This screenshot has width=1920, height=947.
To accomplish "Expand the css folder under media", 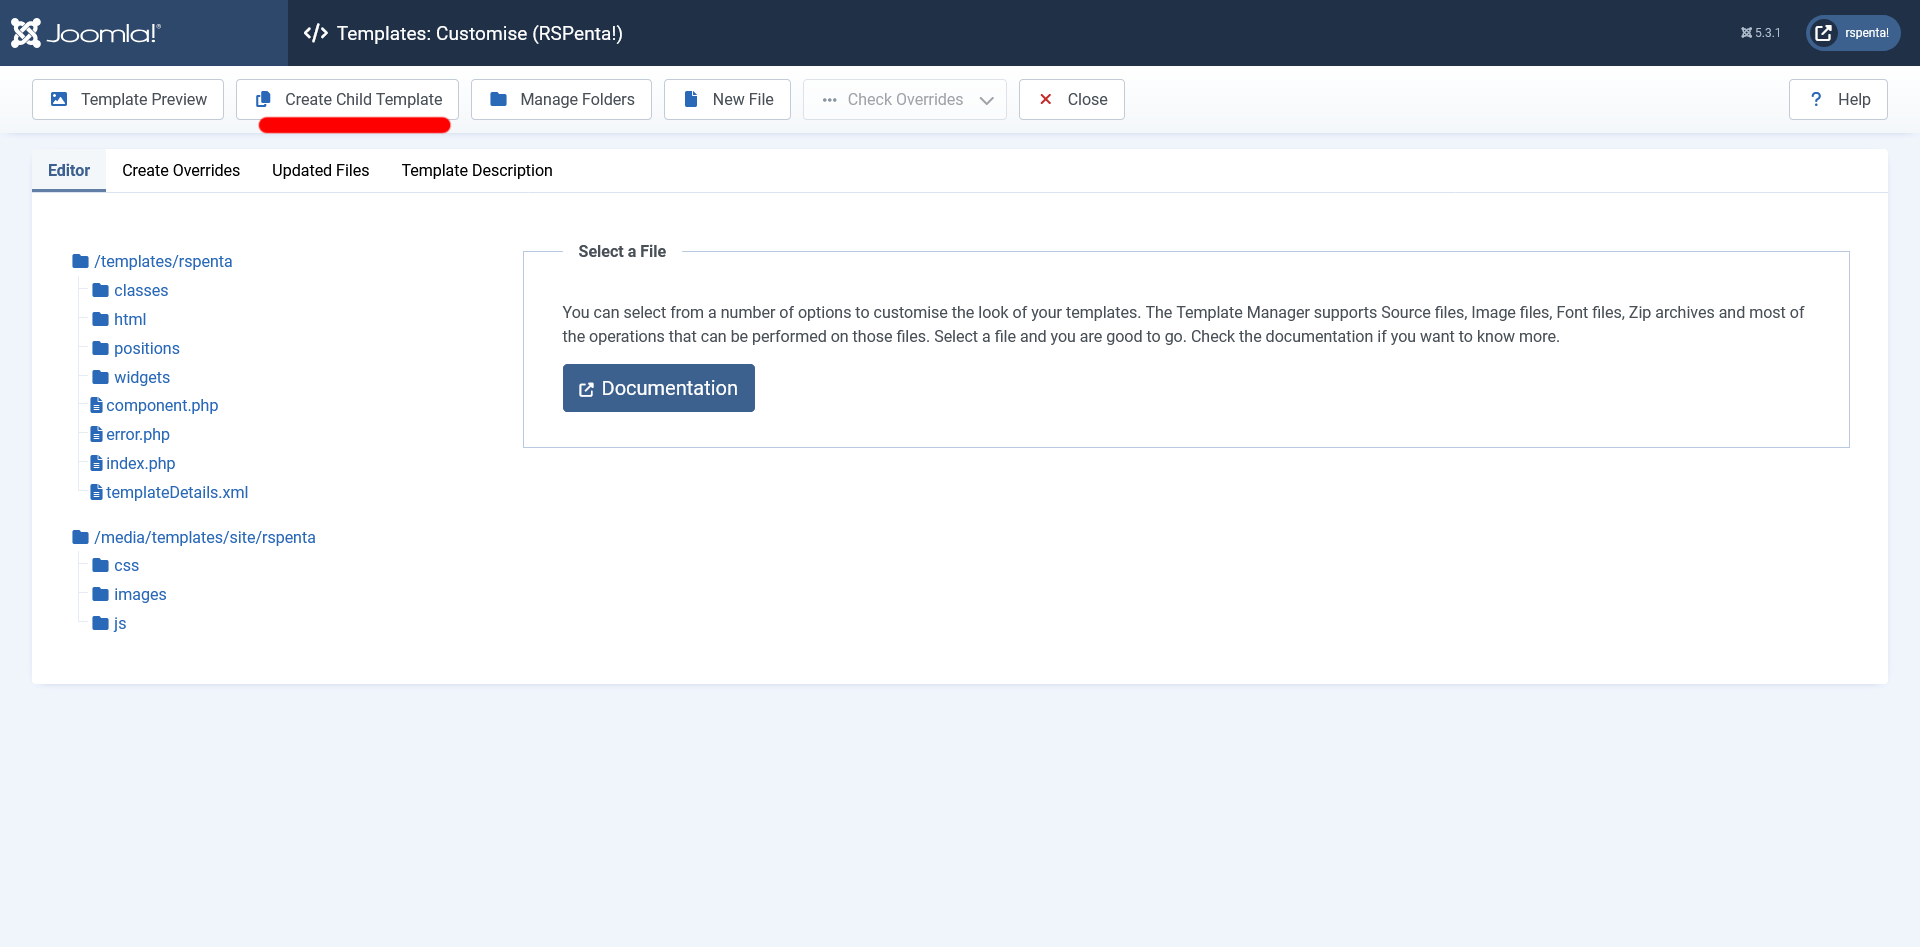I will (x=126, y=565).
